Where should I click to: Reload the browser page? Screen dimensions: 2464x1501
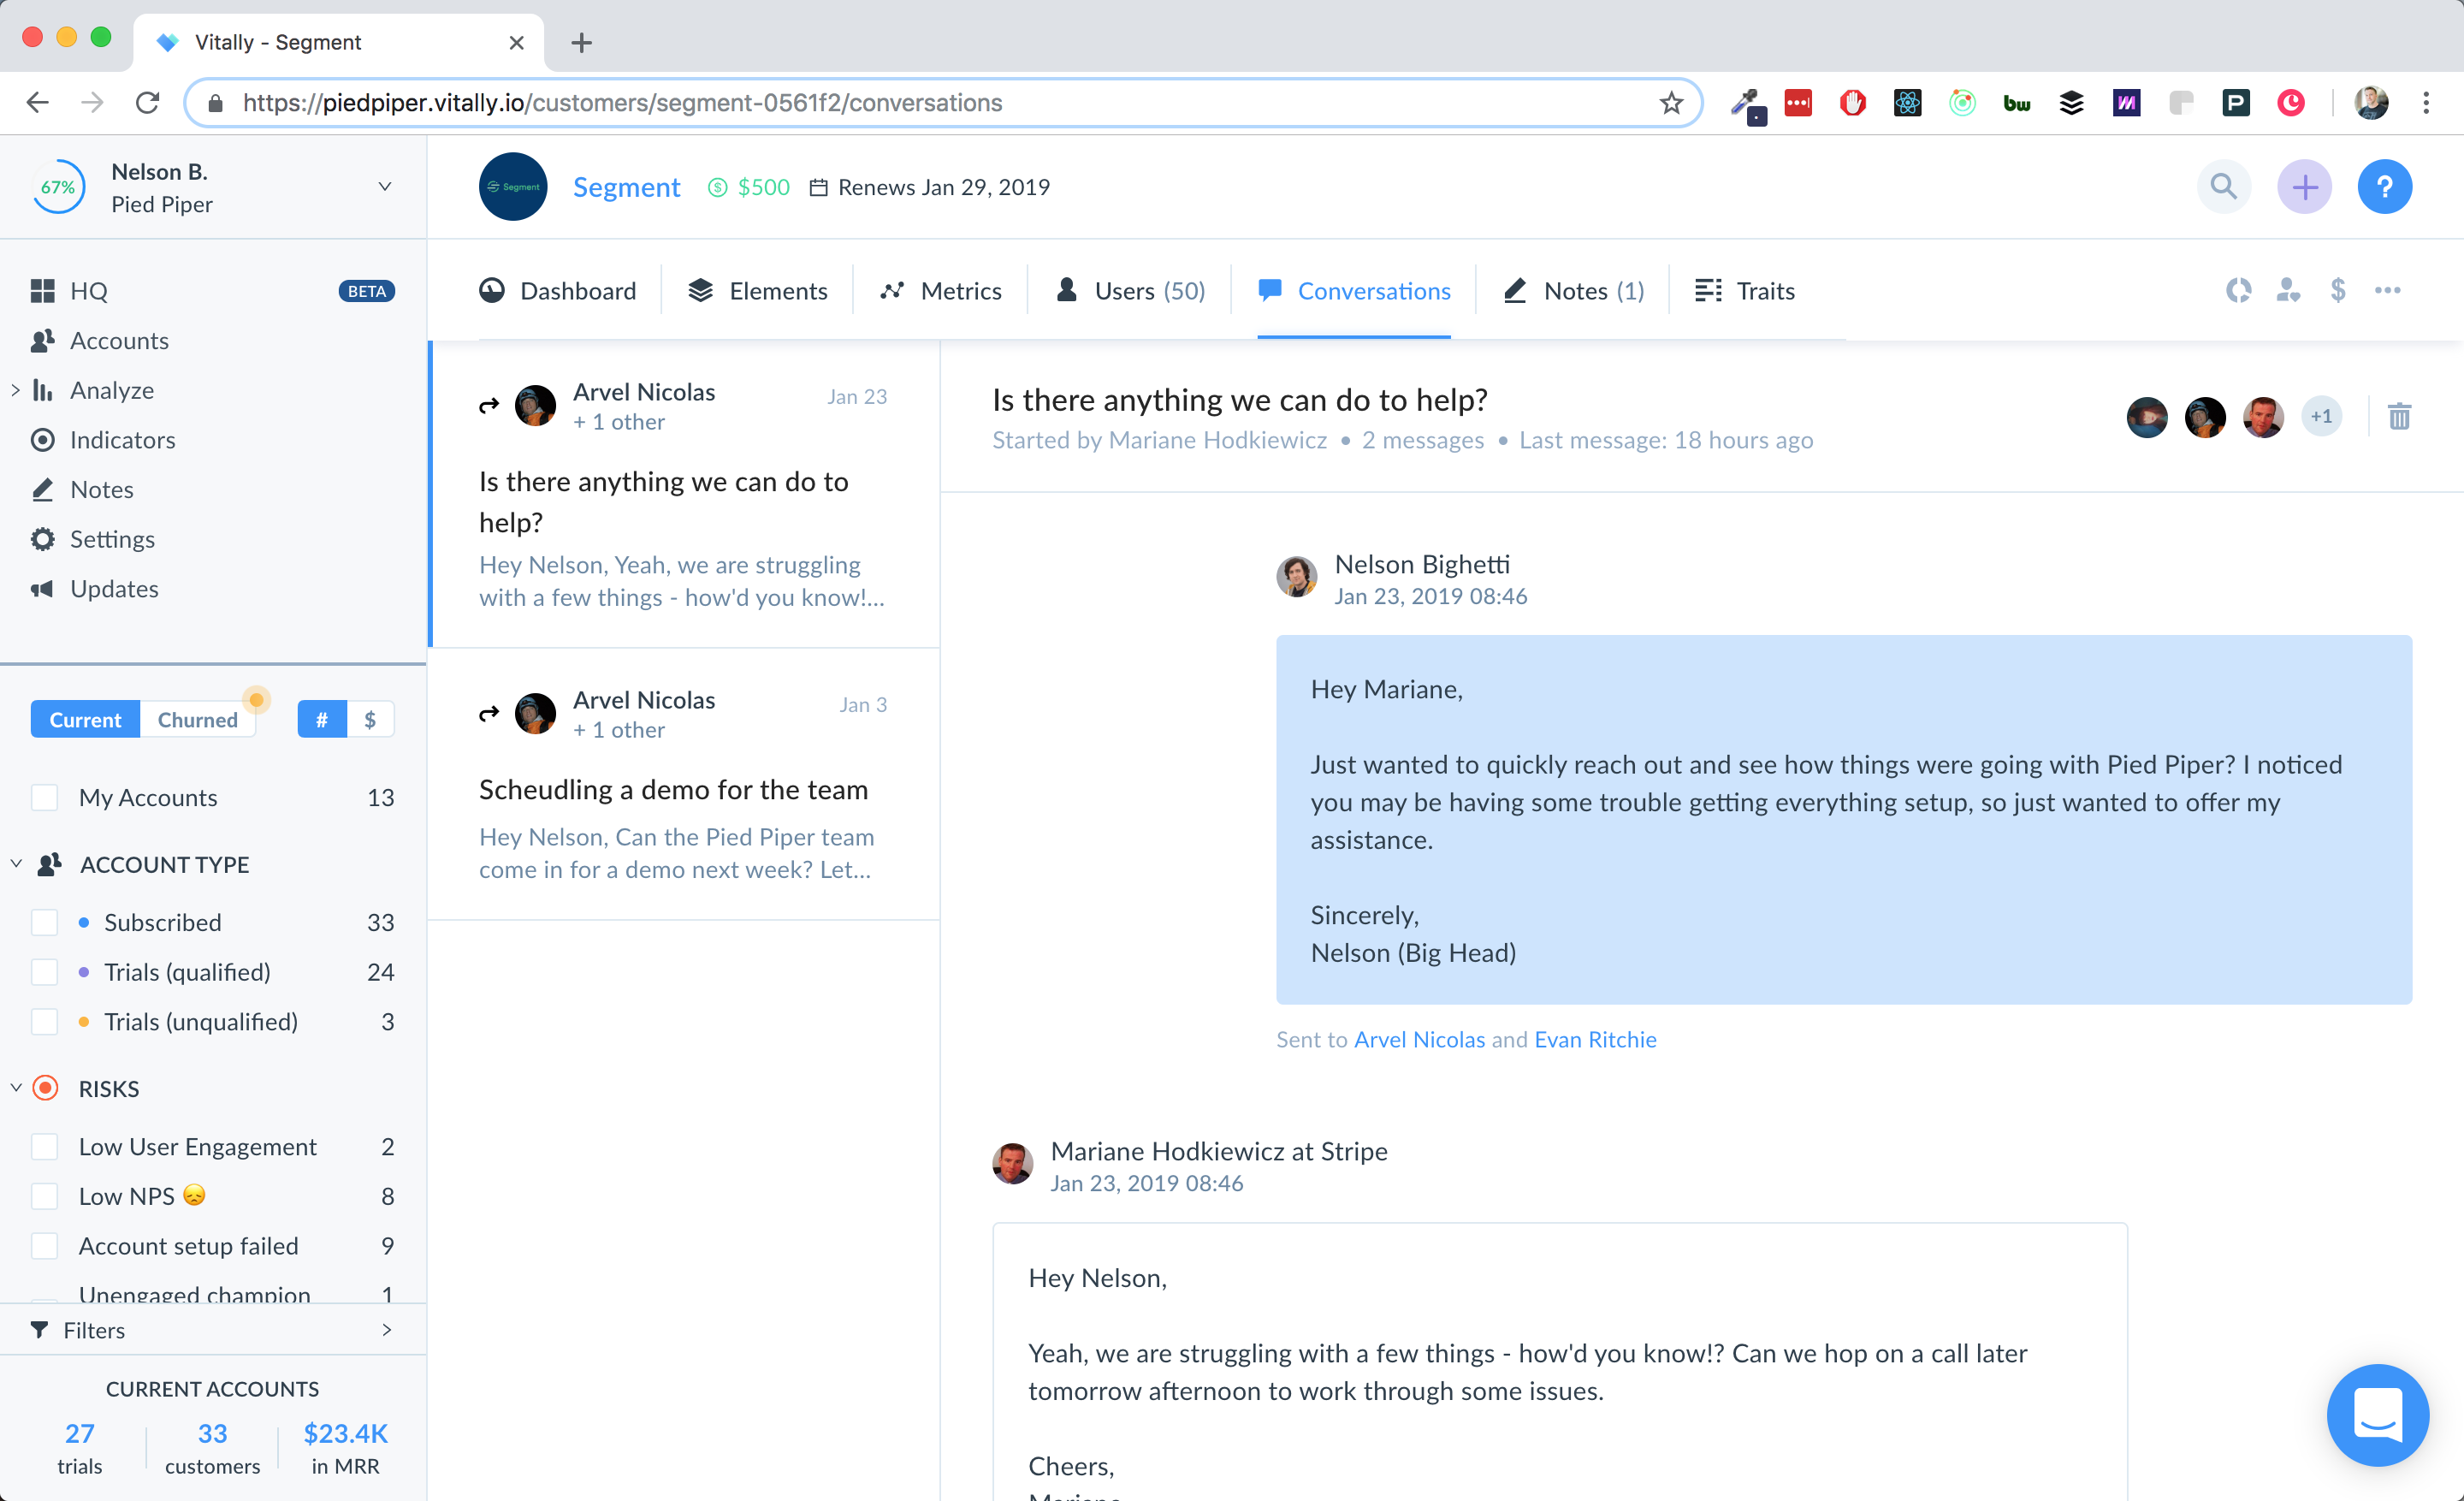(x=147, y=102)
